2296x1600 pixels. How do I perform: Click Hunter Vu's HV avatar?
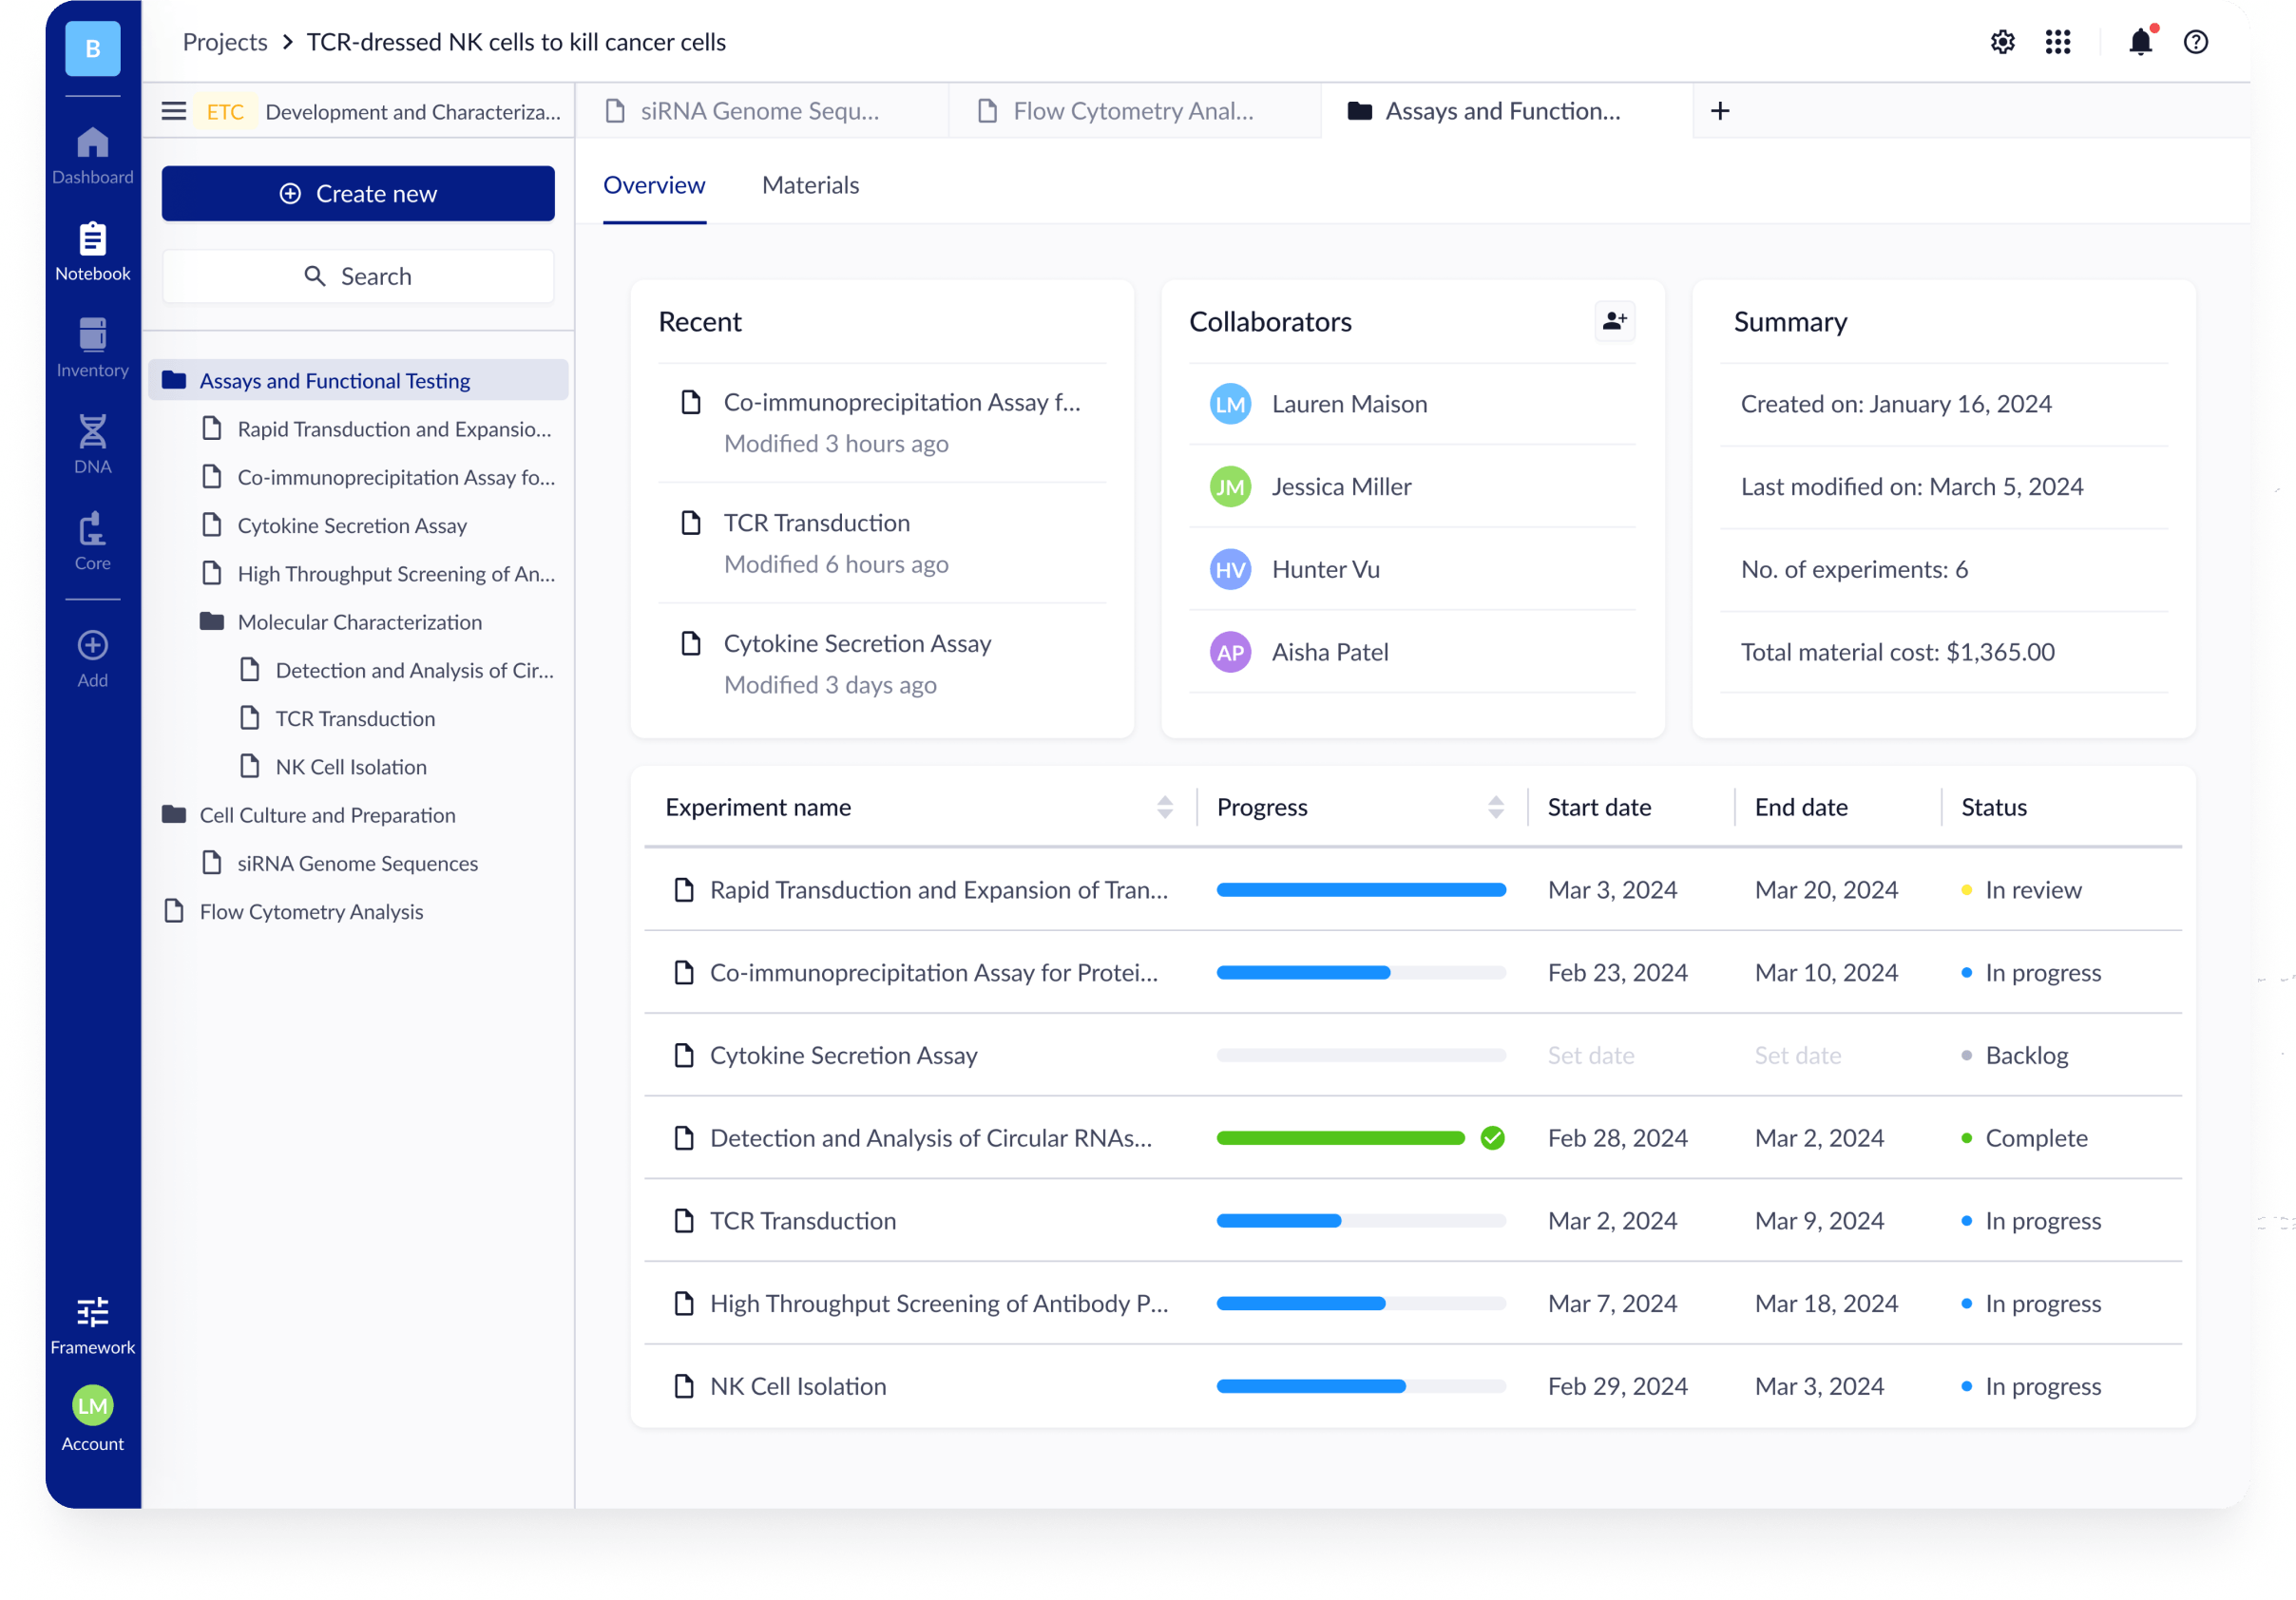pos(1230,570)
